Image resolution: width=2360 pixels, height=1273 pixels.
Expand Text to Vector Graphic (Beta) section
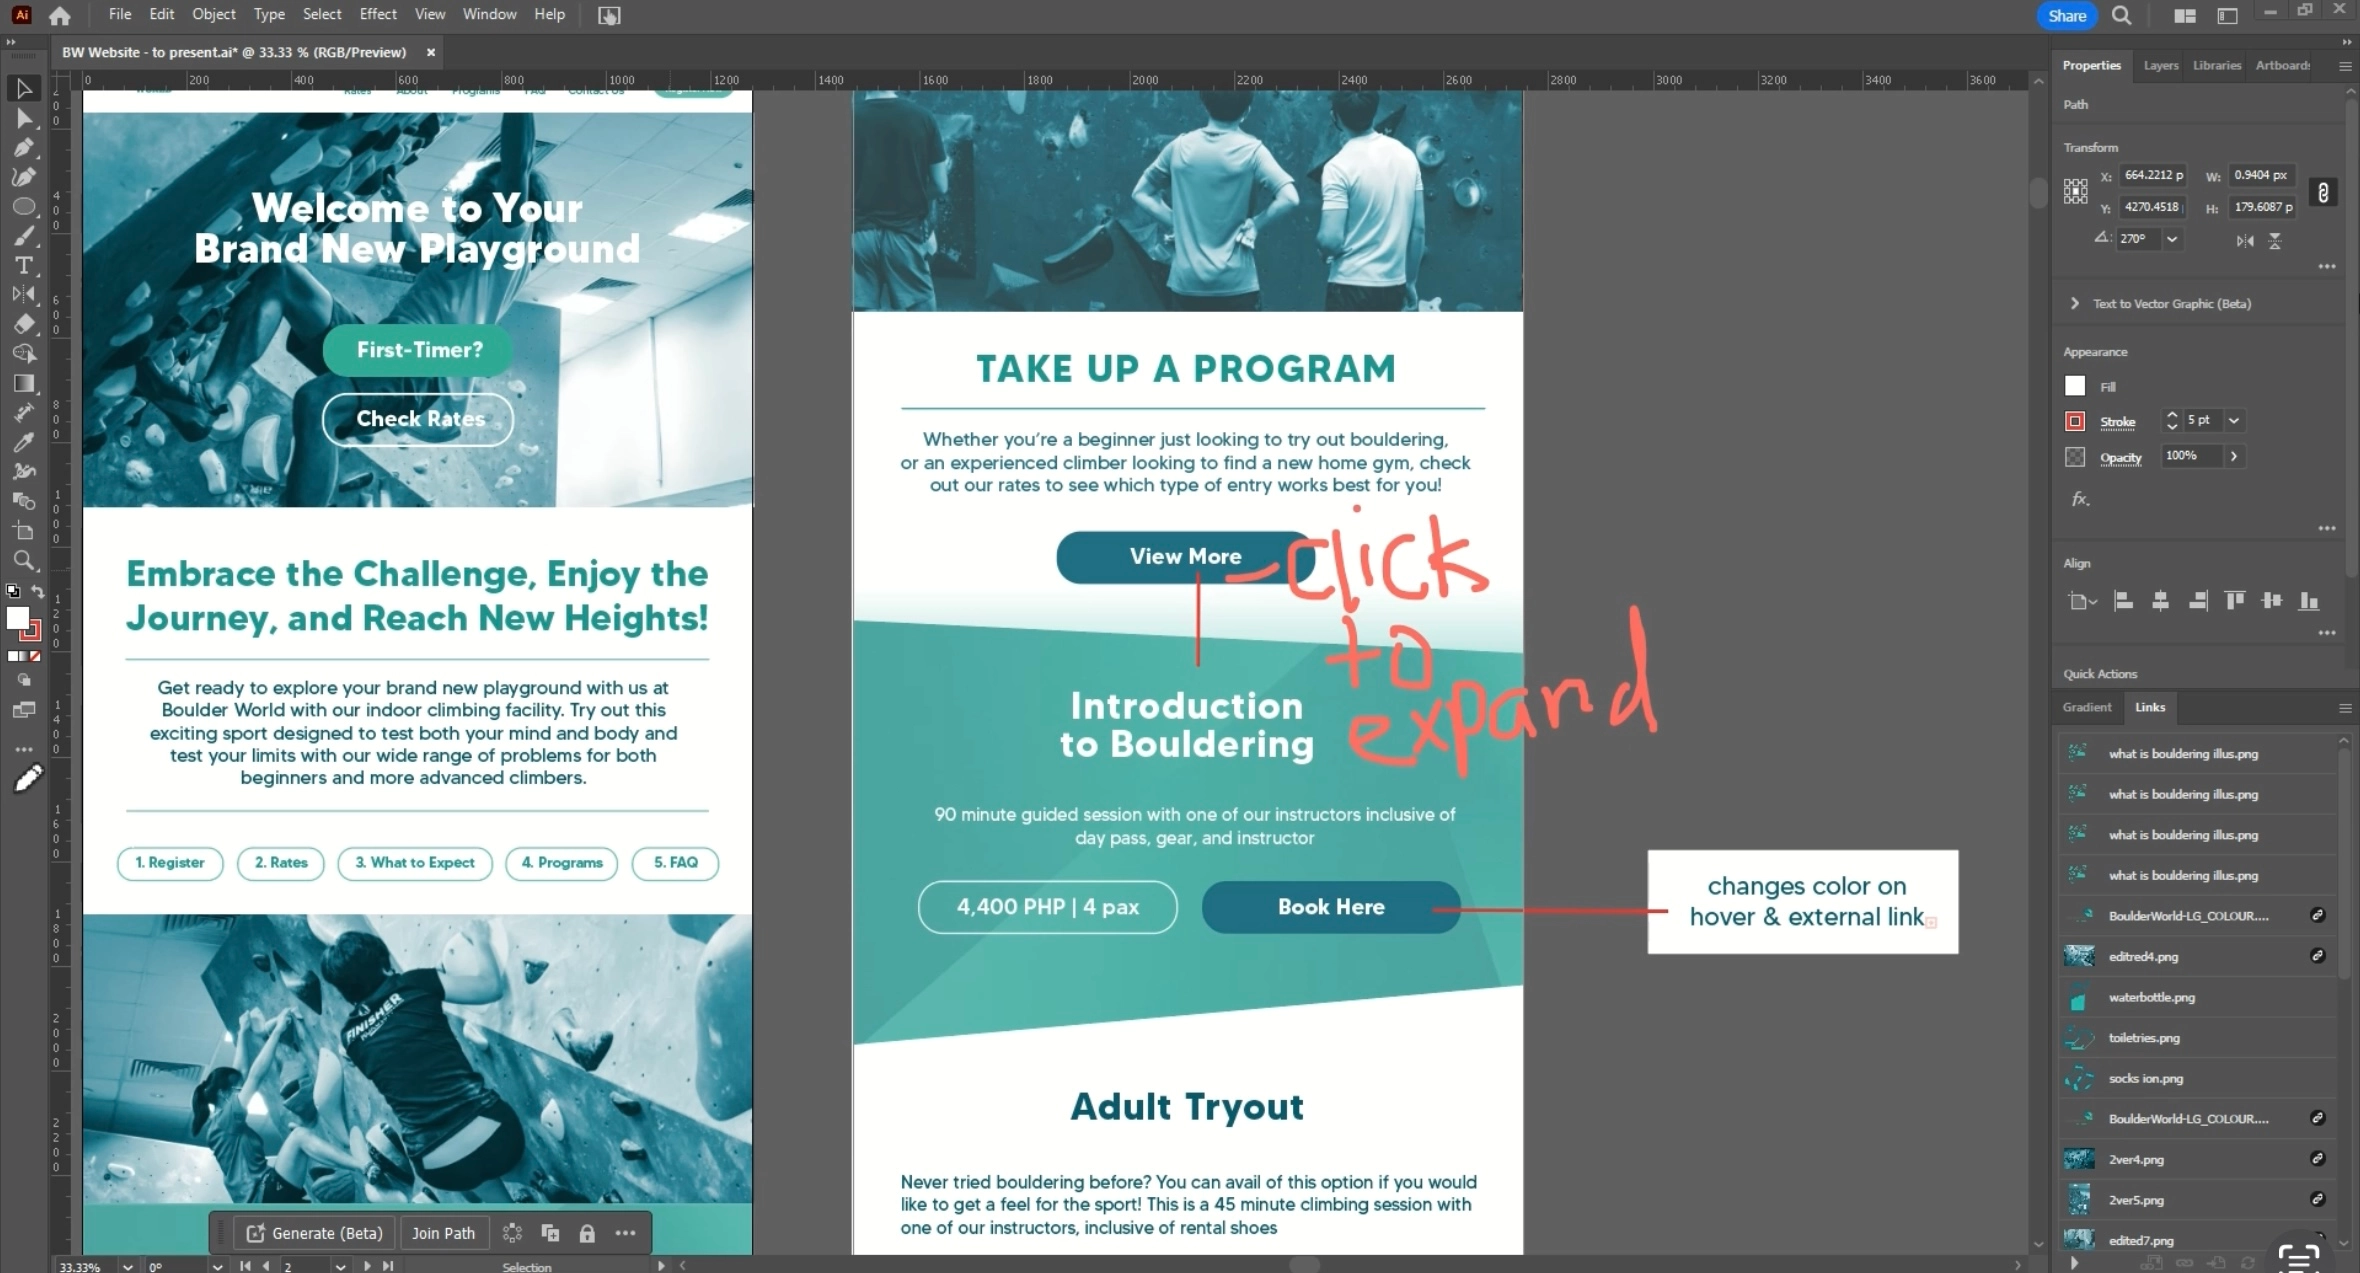[2074, 303]
